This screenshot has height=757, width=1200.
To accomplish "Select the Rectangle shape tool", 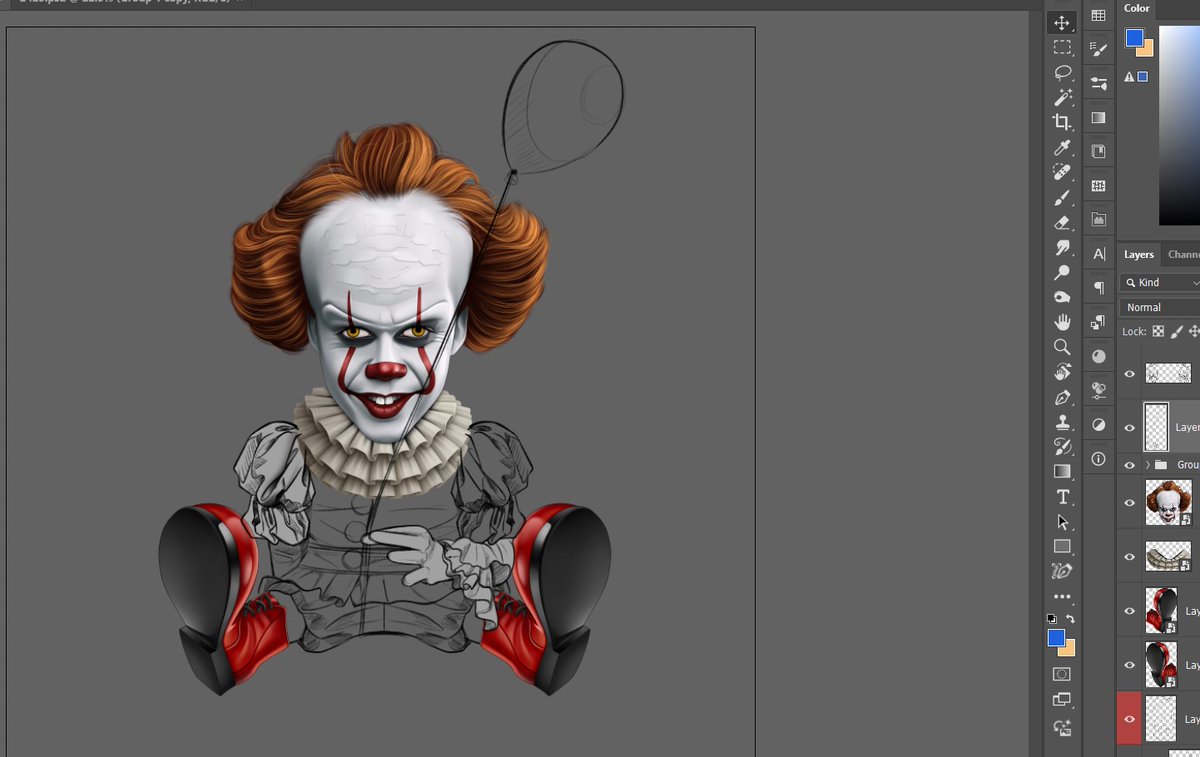I will (x=1062, y=547).
